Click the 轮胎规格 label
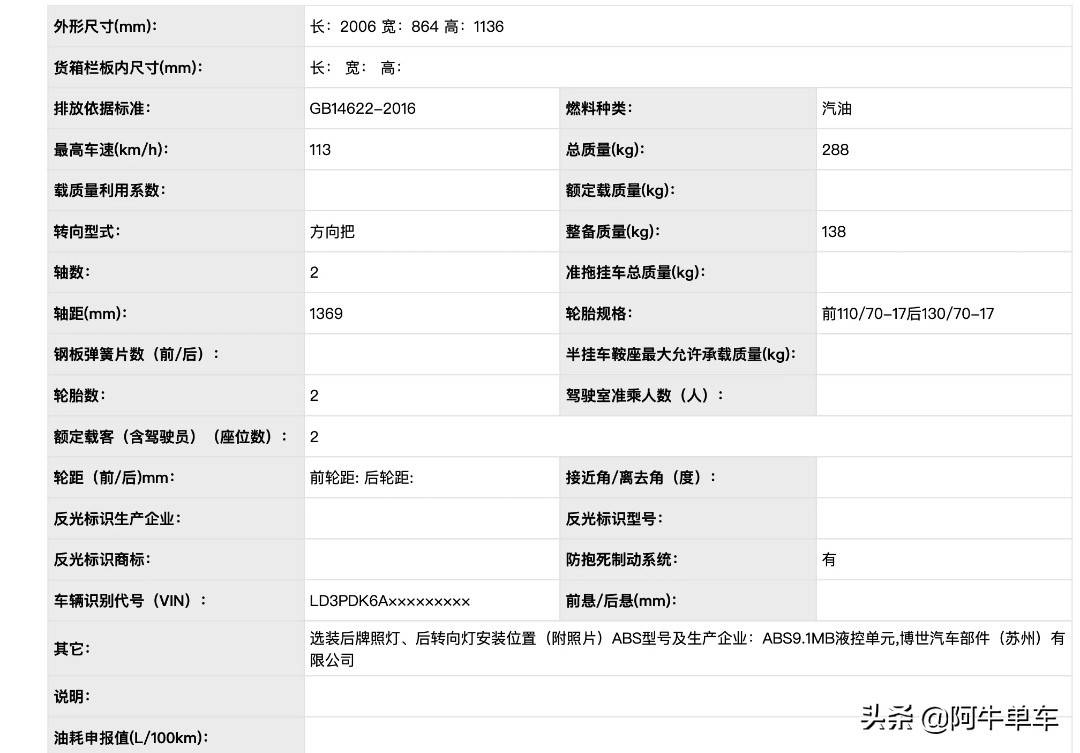 coord(599,313)
